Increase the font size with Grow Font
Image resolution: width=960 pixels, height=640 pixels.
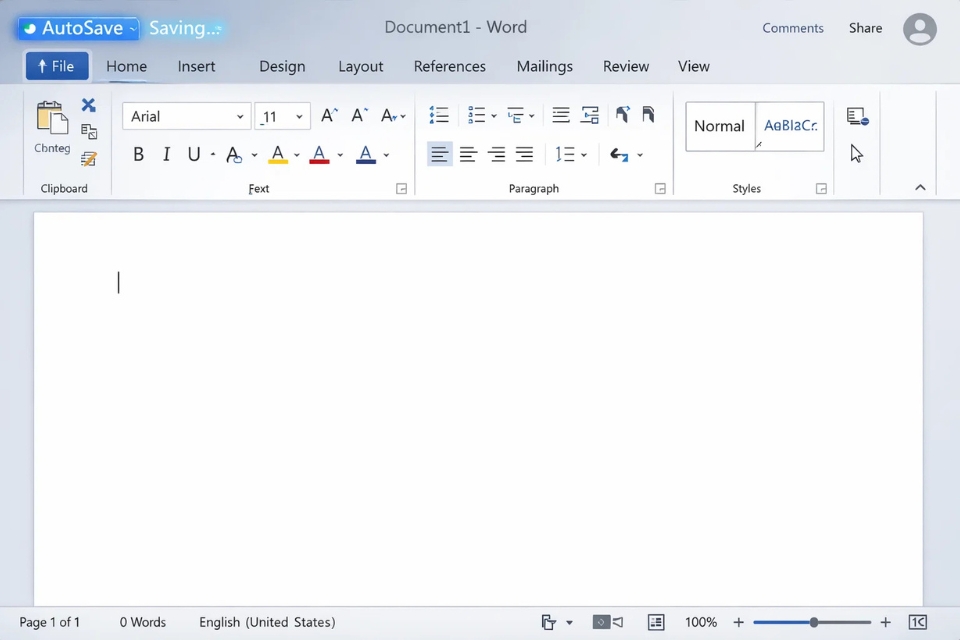pyautogui.click(x=328, y=114)
